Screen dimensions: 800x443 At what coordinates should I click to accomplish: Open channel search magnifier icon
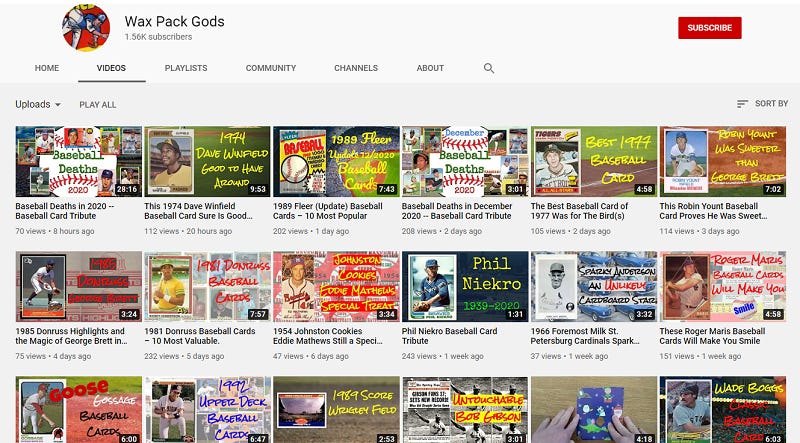[x=489, y=68]
